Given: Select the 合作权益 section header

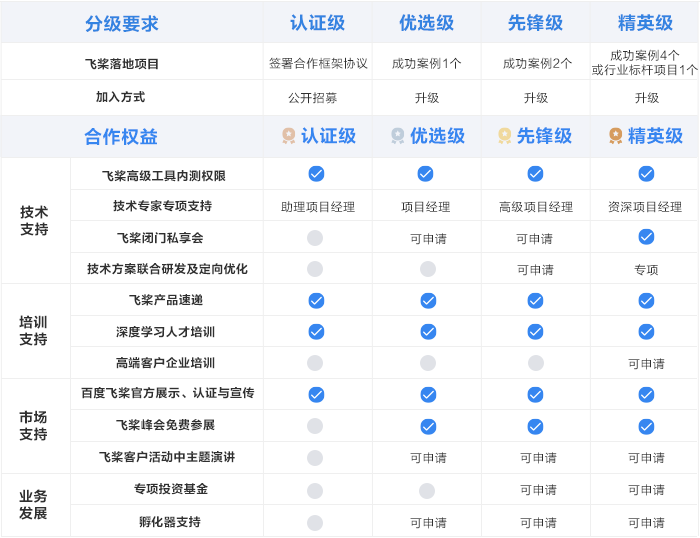Looking at the screenshot, I should click(x=121, y=137).
